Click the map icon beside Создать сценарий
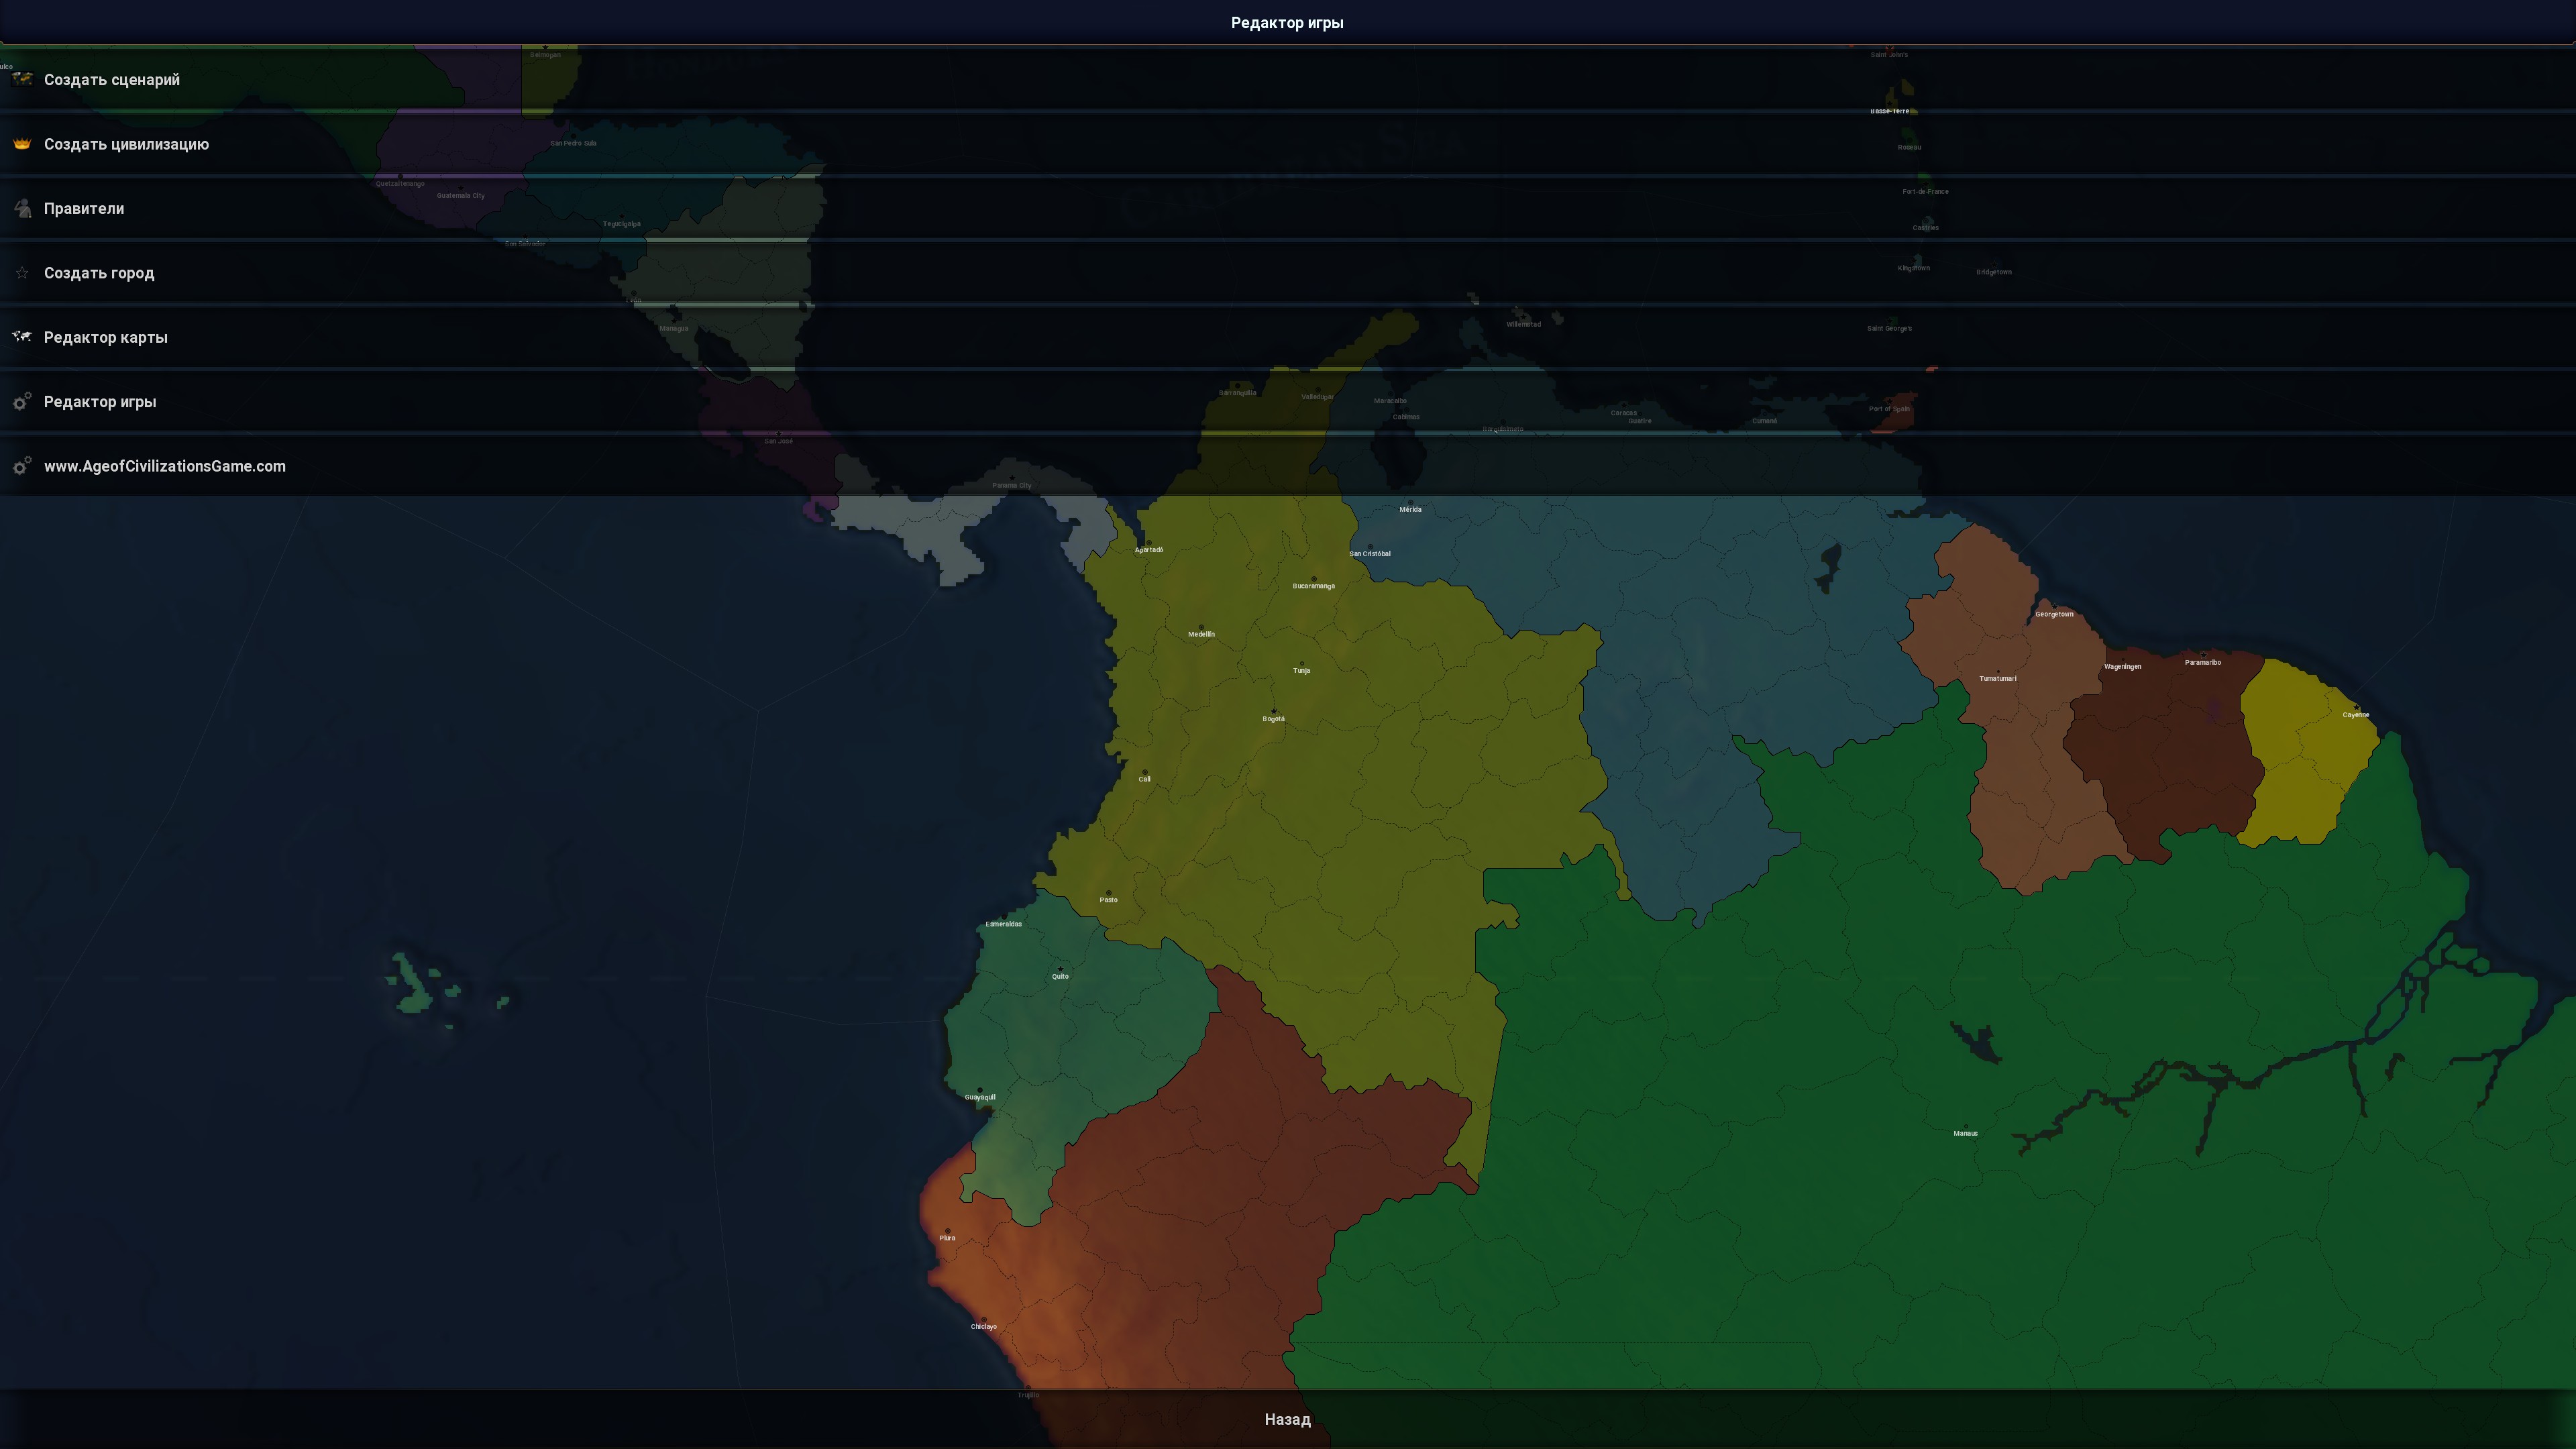This screenshot has width=2576, height=1449. pyautogui.click(x=22, y=79)
